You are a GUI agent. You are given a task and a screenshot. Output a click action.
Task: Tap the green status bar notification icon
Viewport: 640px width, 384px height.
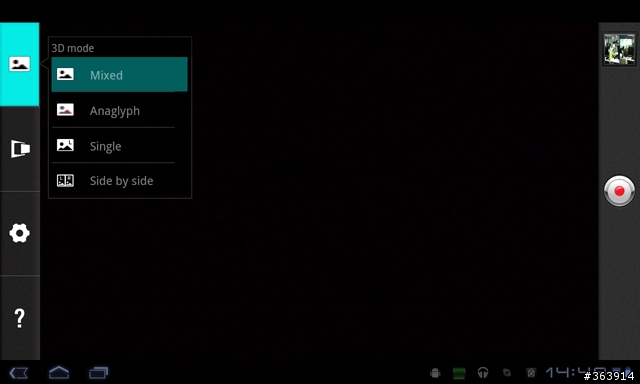point(459,373)
